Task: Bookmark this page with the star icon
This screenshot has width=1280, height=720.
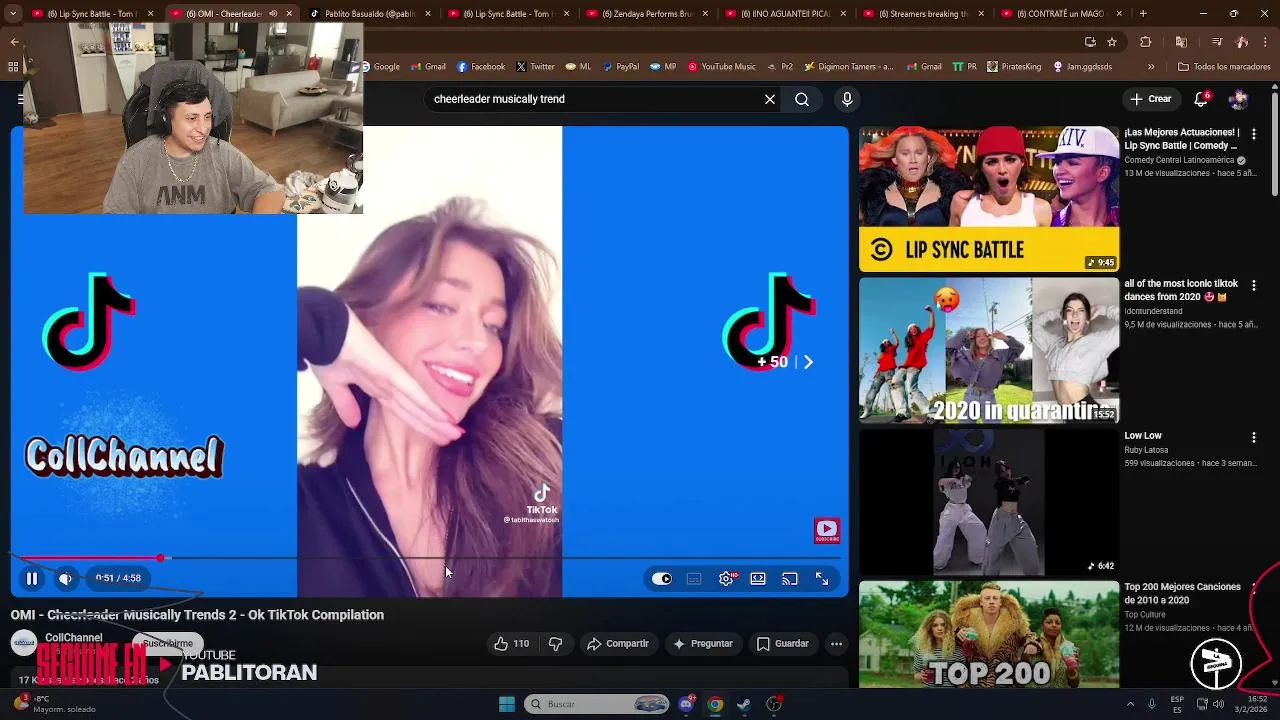Action: [x=1112, y=42]
